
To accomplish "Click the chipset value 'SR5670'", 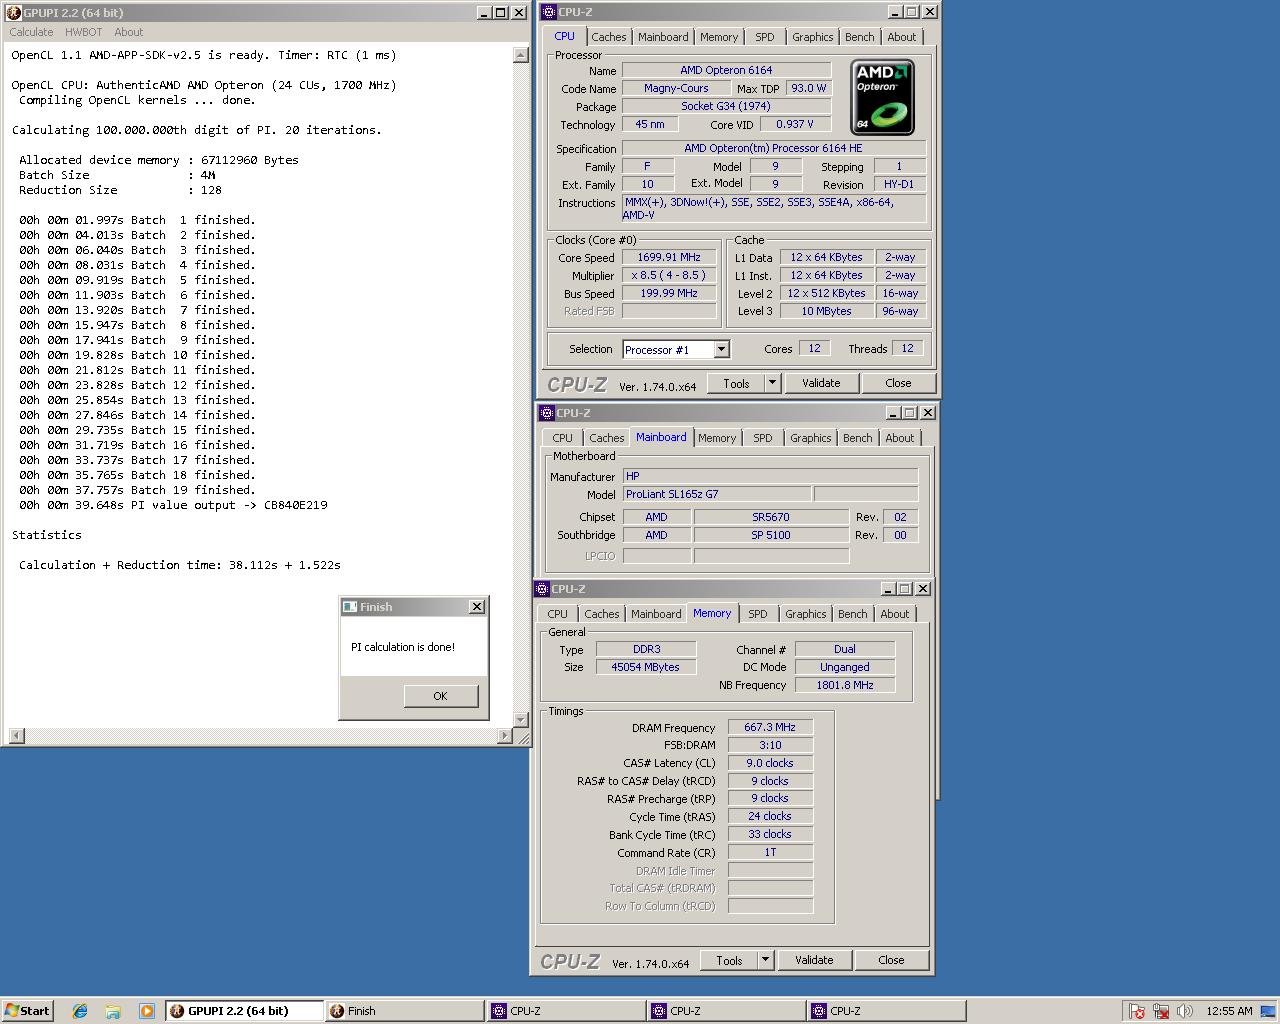I will [x=771, y=517].
